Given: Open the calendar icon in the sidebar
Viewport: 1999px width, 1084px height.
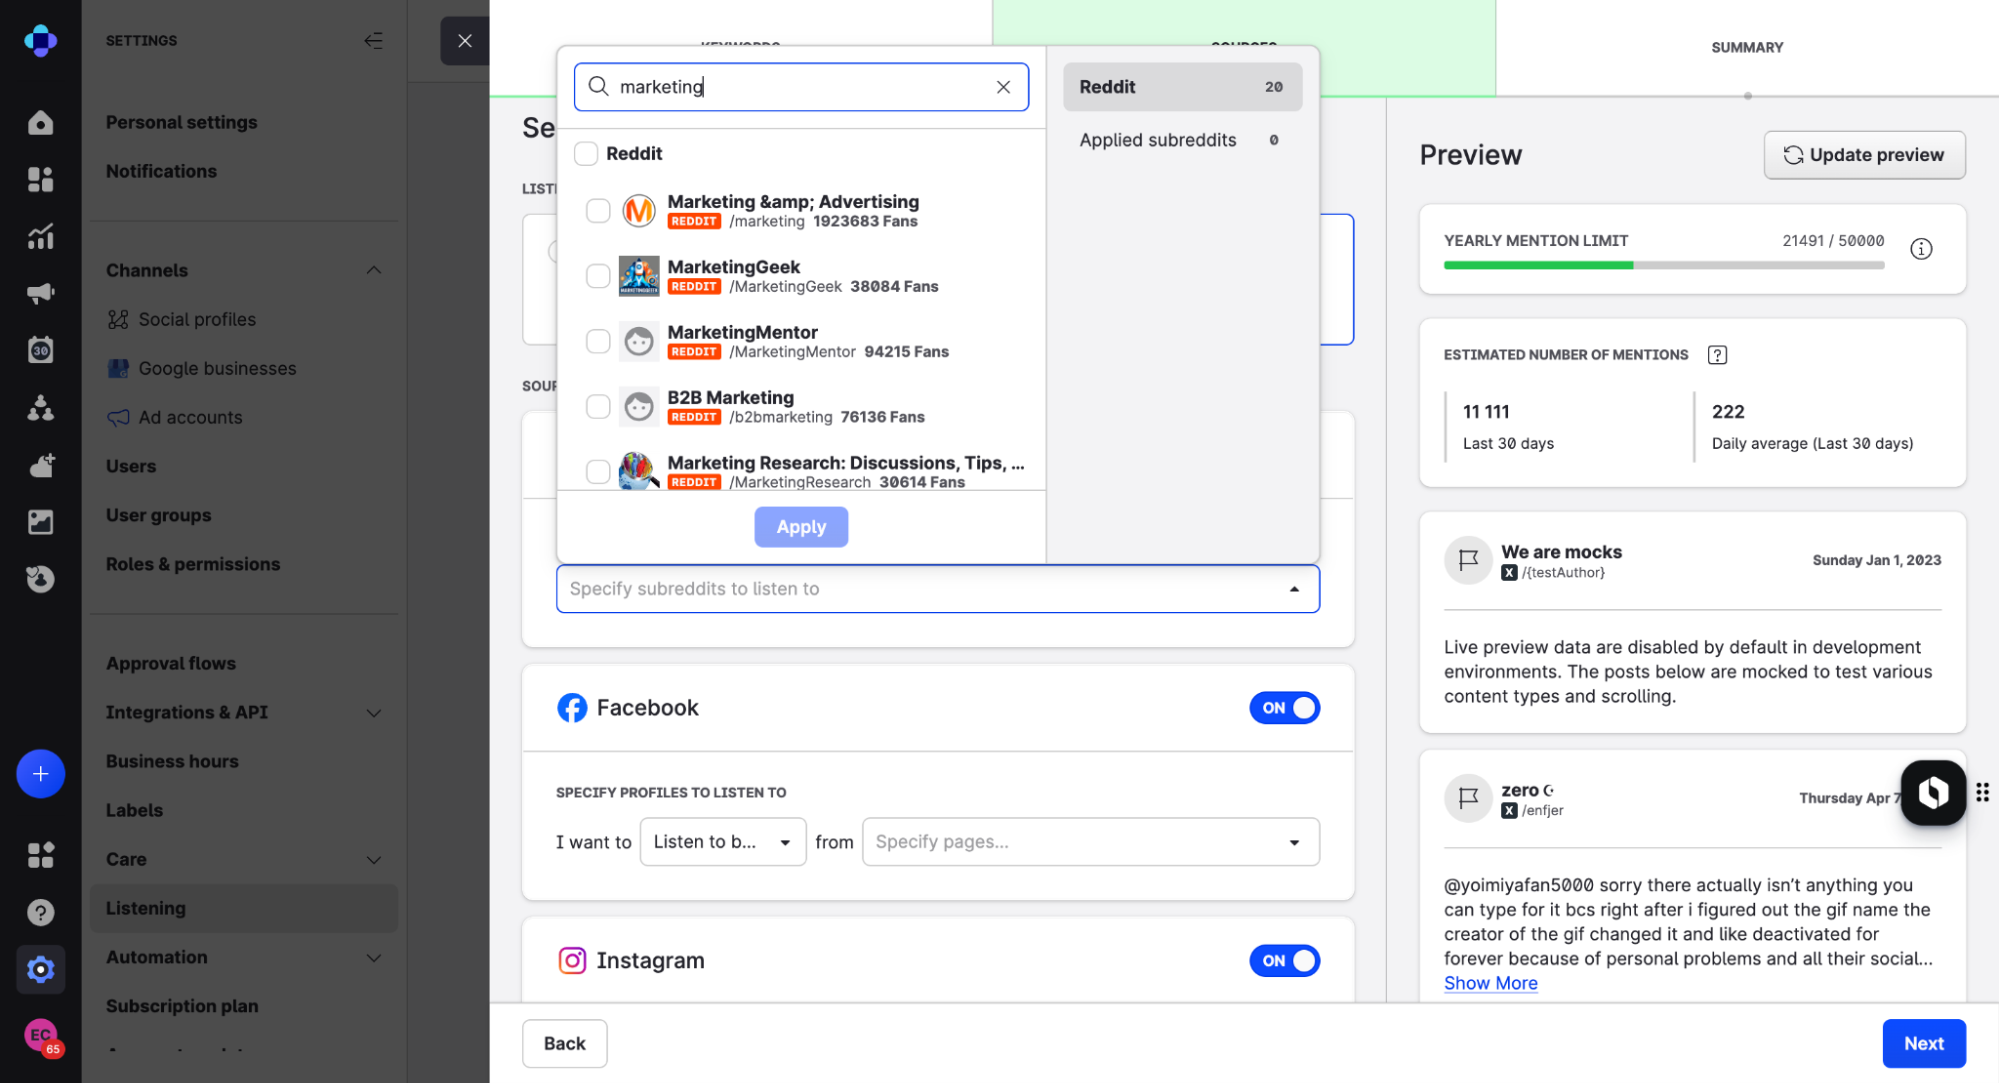Looking at the screenshot, I should click(40, 350).
